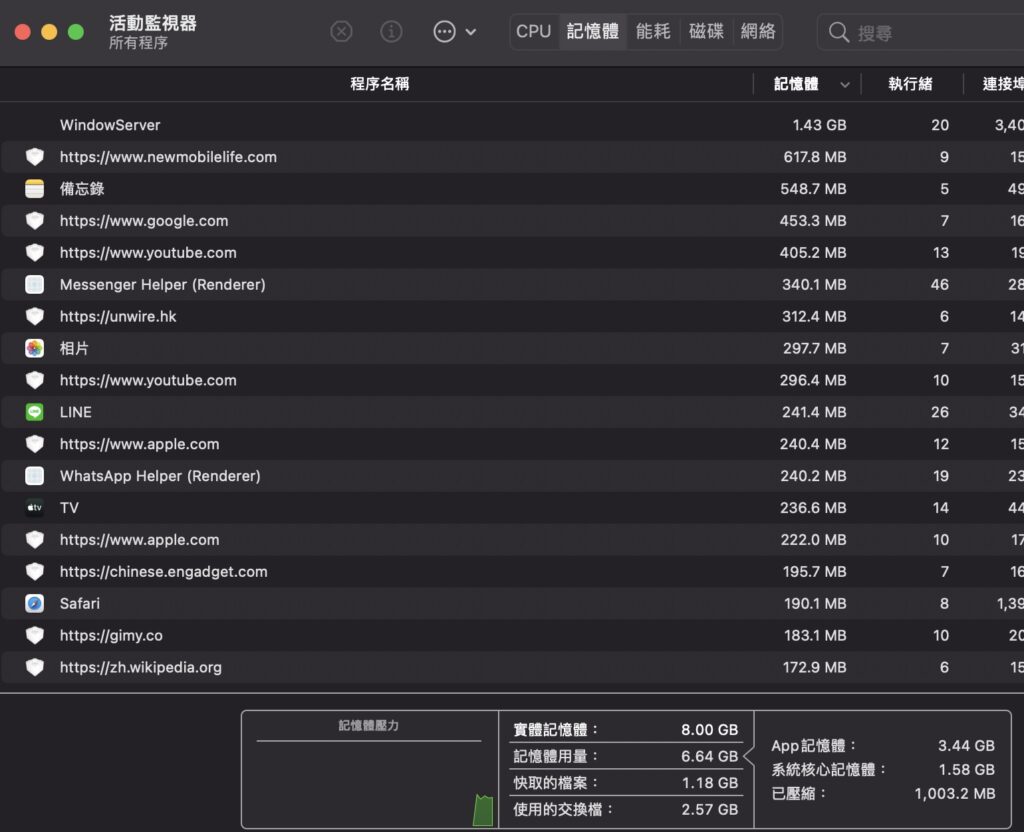Select the https://chinese.engadget.com process name
Screen dimensions: 1024x832
pos(164,571)
